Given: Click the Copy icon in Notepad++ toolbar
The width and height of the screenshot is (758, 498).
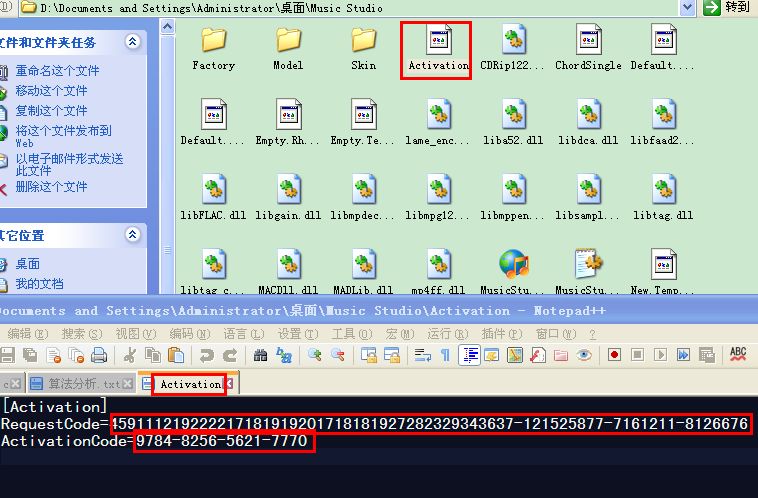Looking at the screenshot, I should [x=153, y=355].
